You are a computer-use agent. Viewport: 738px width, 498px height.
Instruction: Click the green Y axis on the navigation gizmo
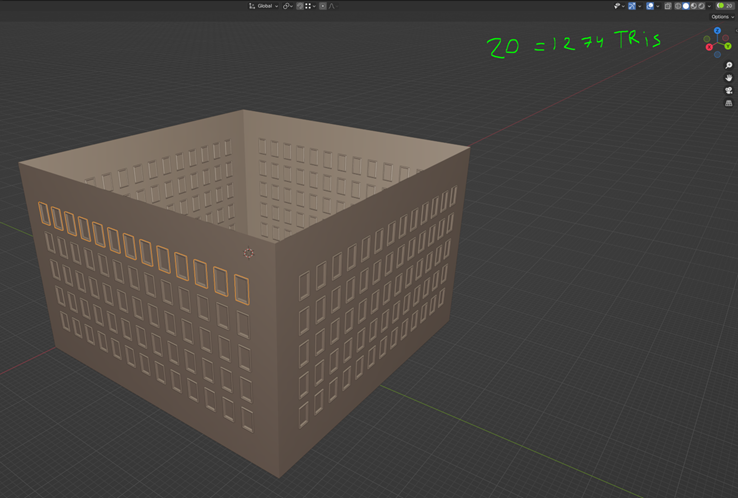click(x=728, y=46)
